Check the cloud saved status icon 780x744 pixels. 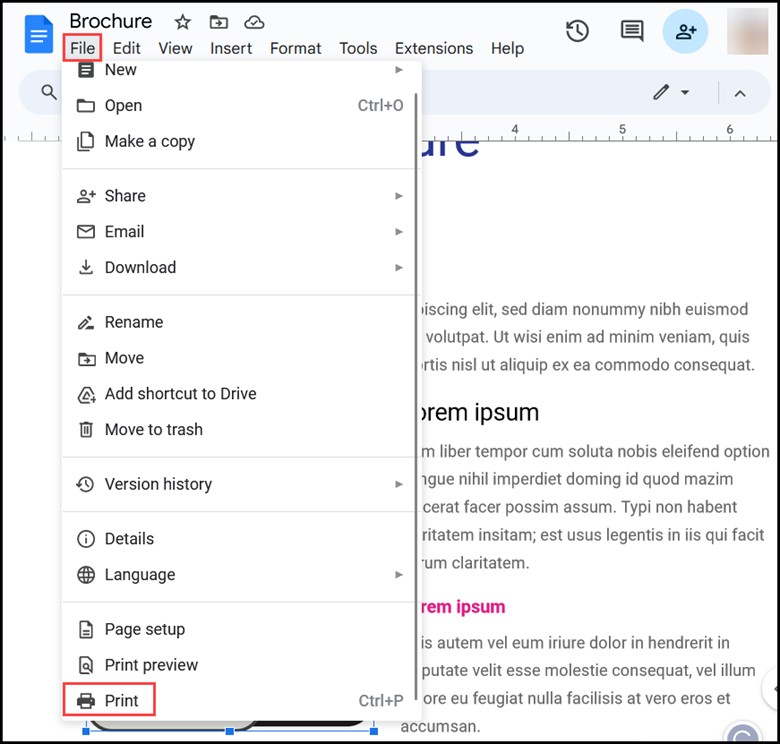(254, 22)
